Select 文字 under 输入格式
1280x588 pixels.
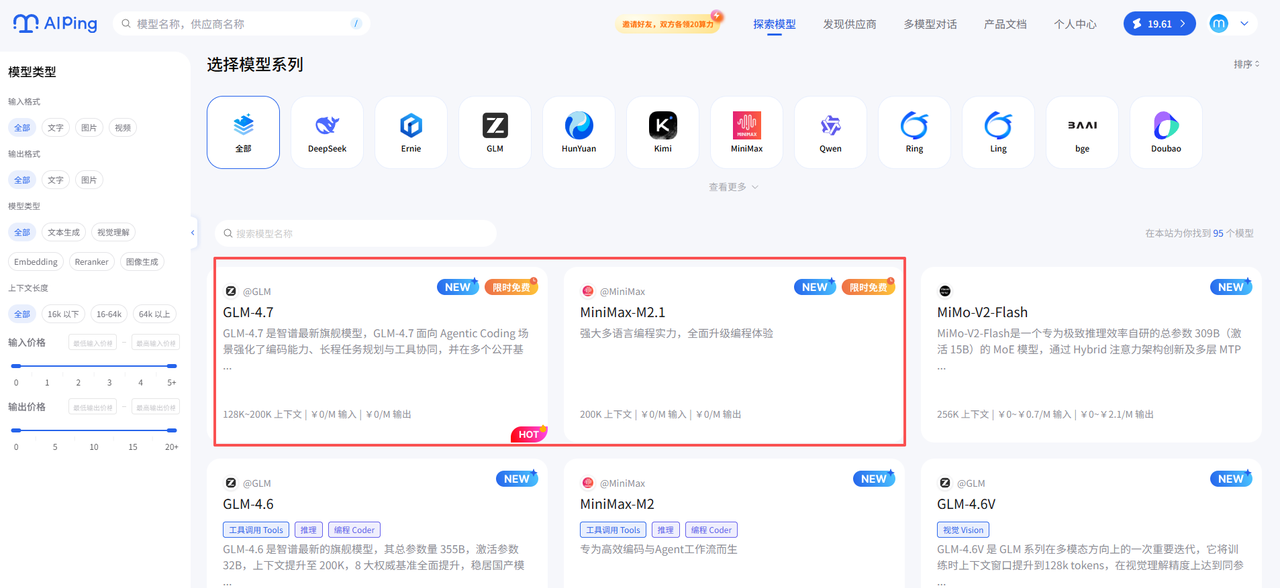coord(56,128)
